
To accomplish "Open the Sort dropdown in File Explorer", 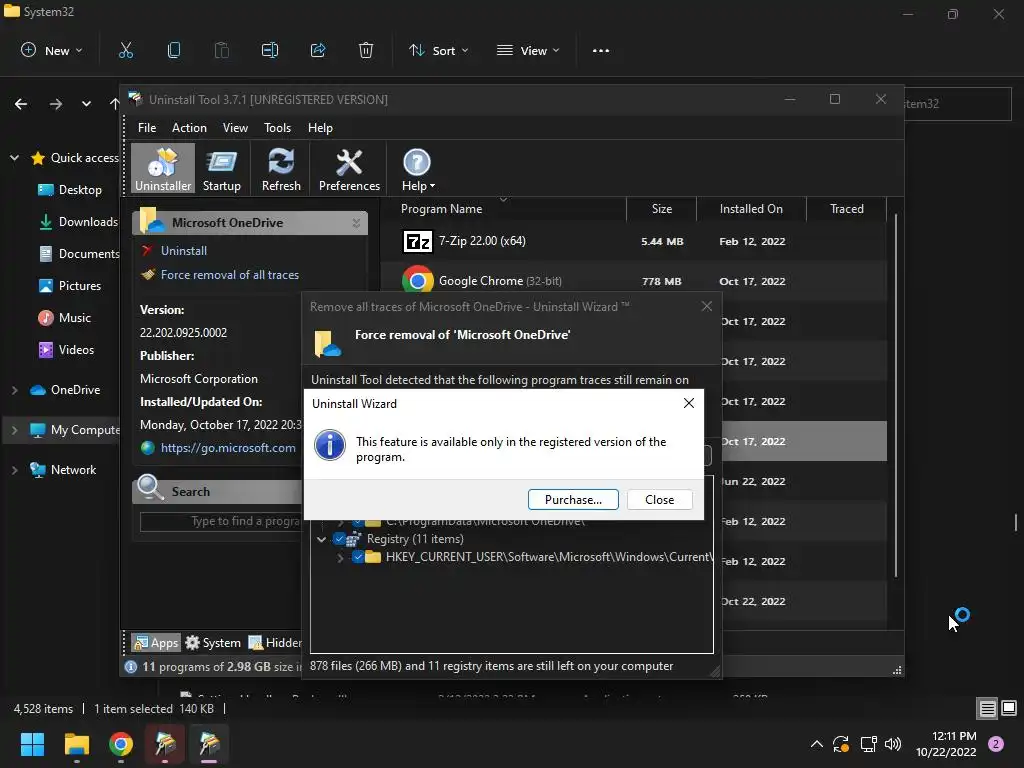I will [438, 50].
